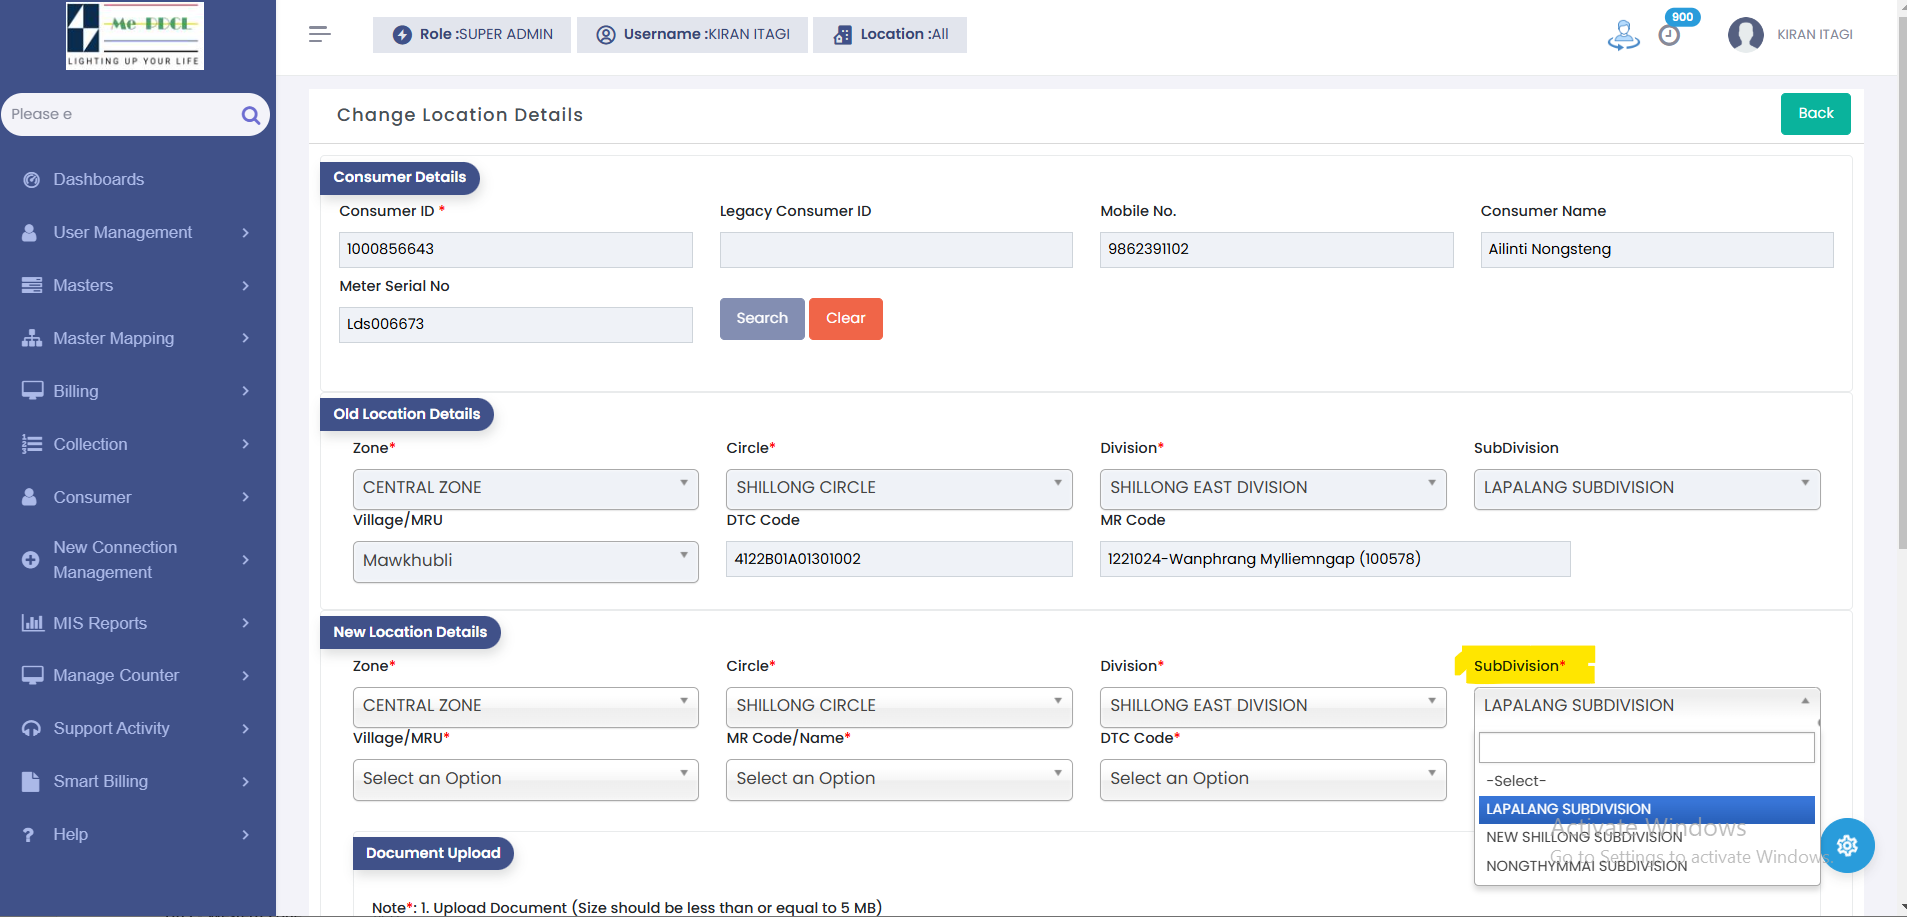Click the search magnifier icon in sidebar
1907x917 pixels.
coord(250,115)
